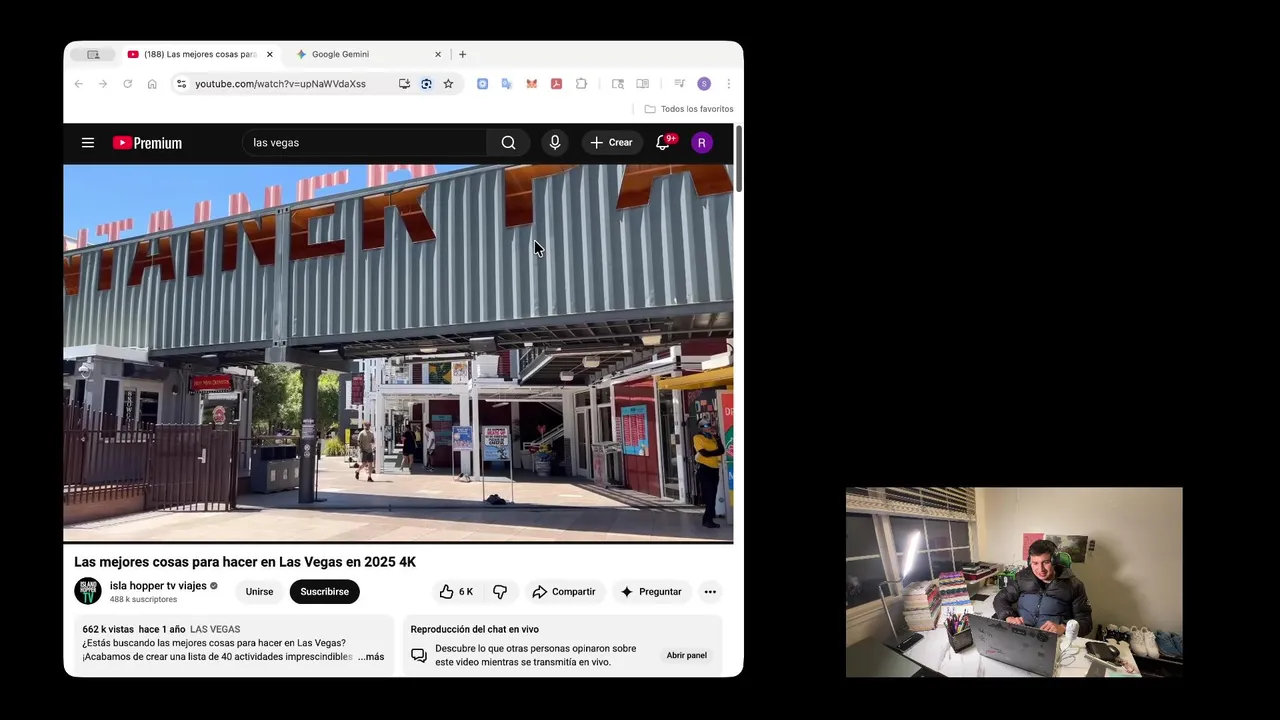Click the 662 k vistas text
Screen dimensions: 1280x720
click(x=108, y=629)
